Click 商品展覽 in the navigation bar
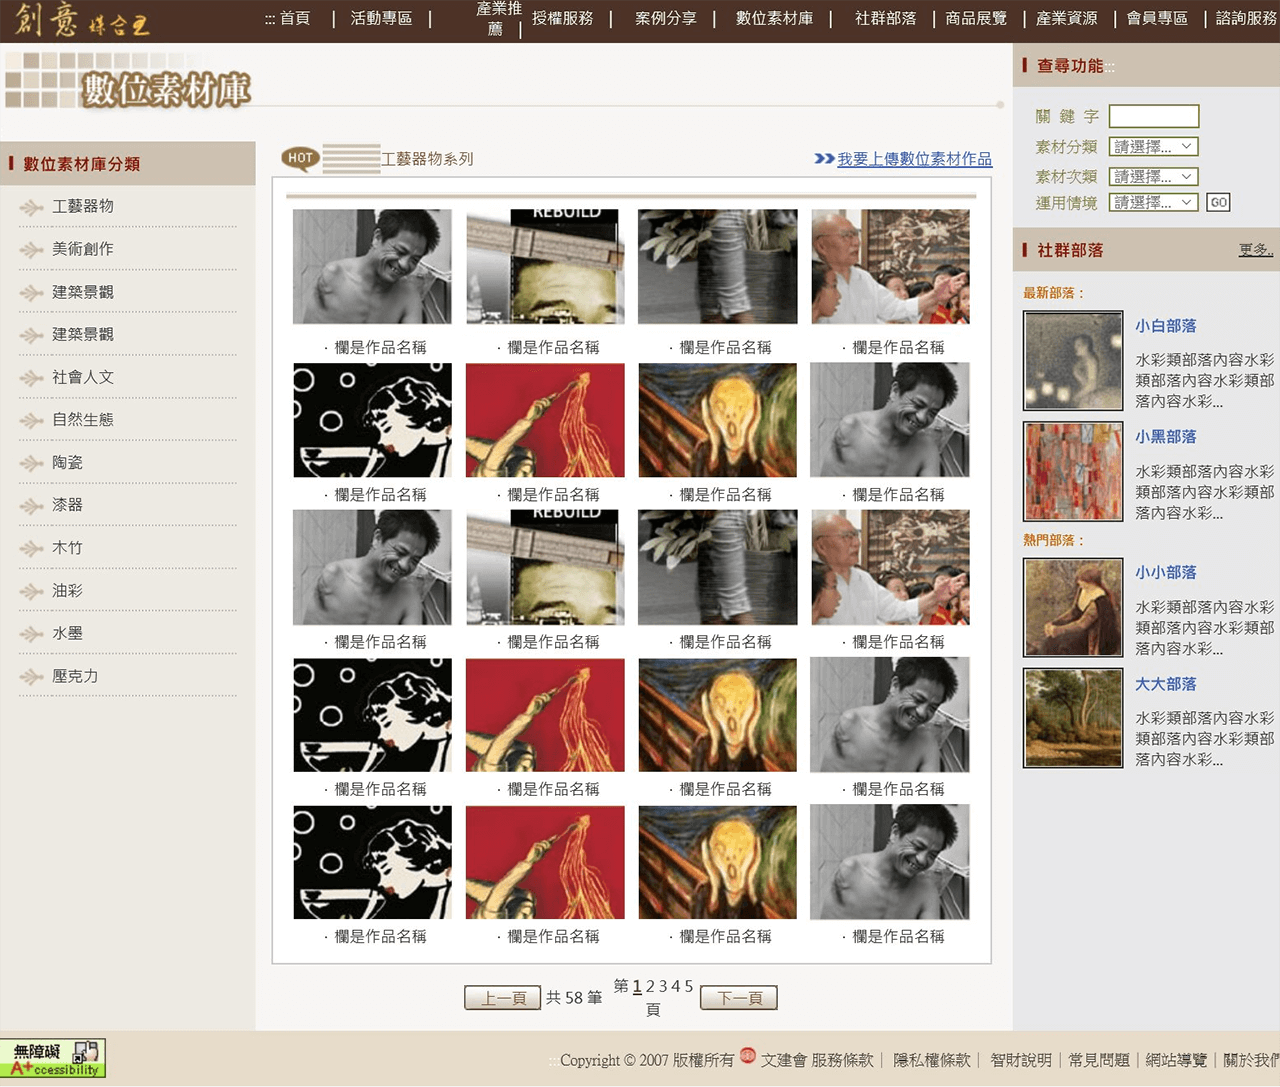Screen dimensions: 1280x1087 click(976, 19)
